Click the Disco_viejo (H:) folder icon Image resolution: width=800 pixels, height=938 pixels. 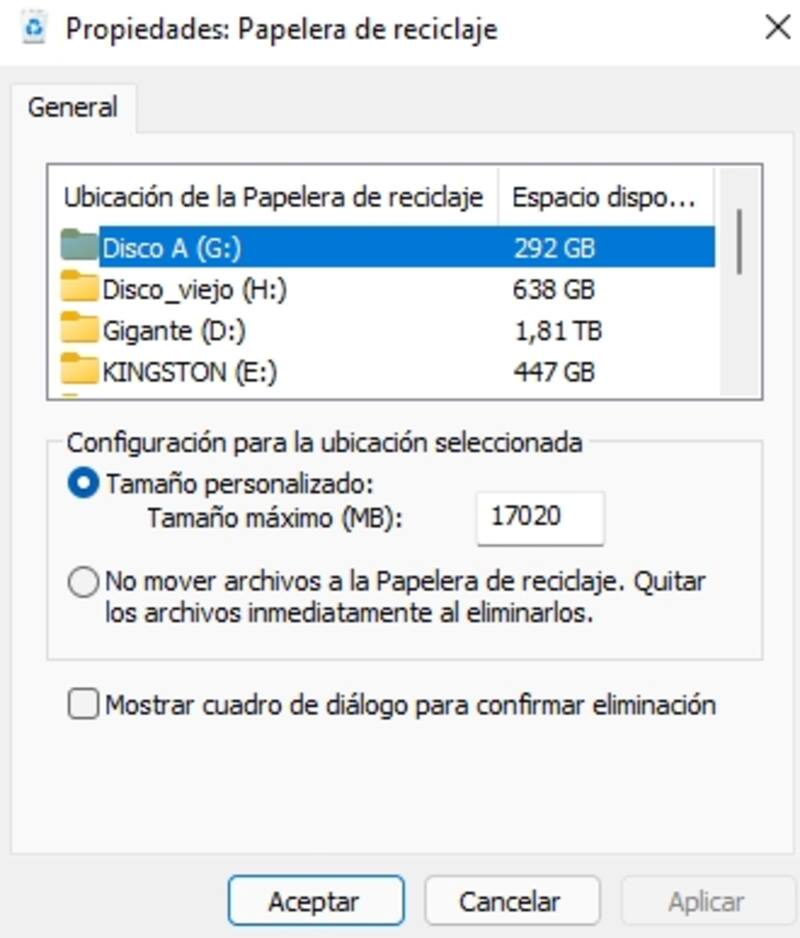[x=79, y=289]
